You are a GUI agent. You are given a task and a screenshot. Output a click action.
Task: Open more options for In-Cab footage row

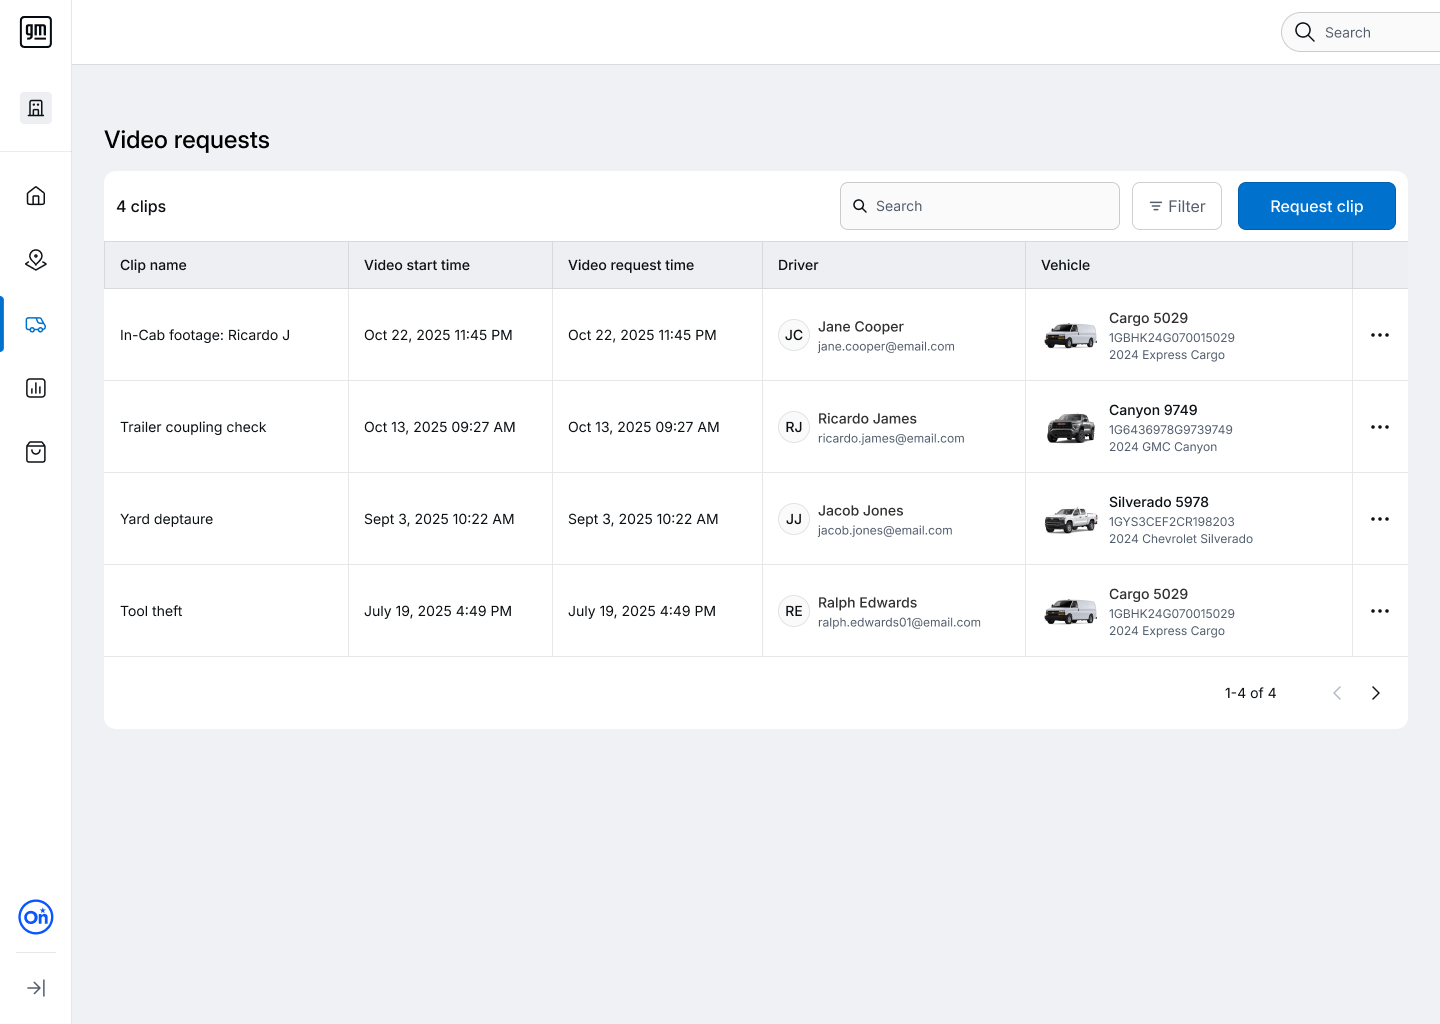tap(1380, 335)
